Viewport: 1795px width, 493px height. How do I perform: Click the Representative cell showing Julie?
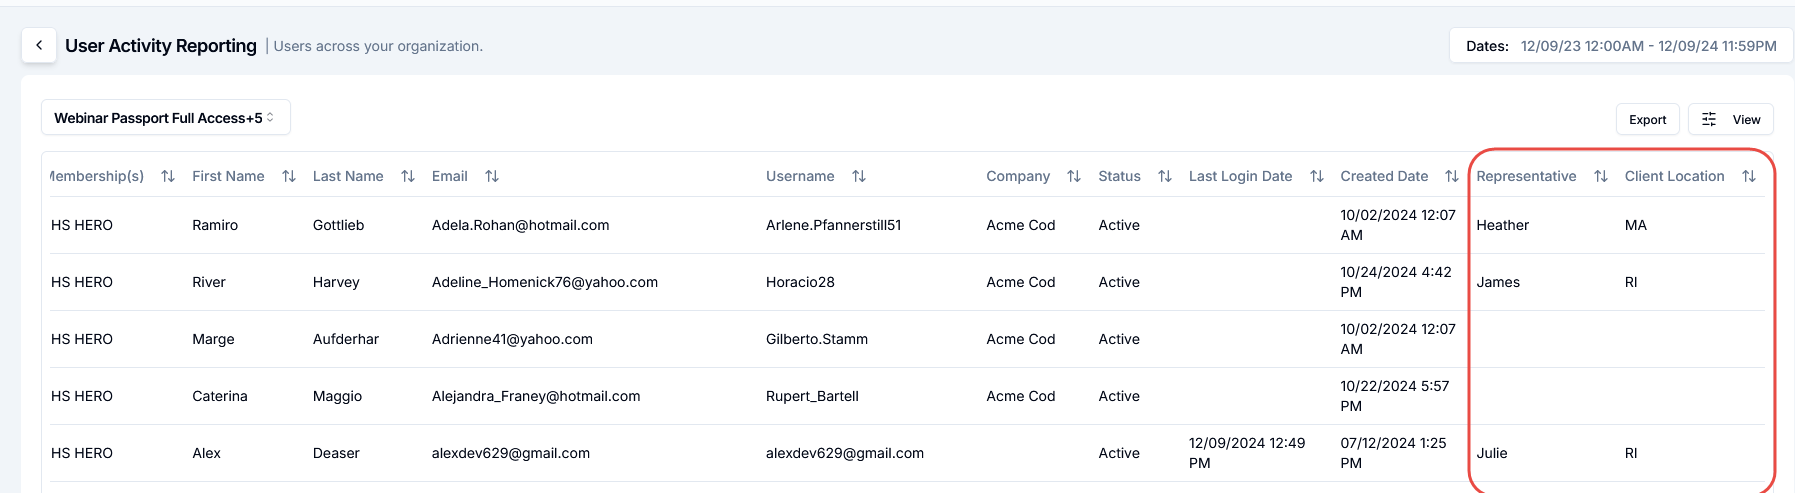(x=1492, y=453)
